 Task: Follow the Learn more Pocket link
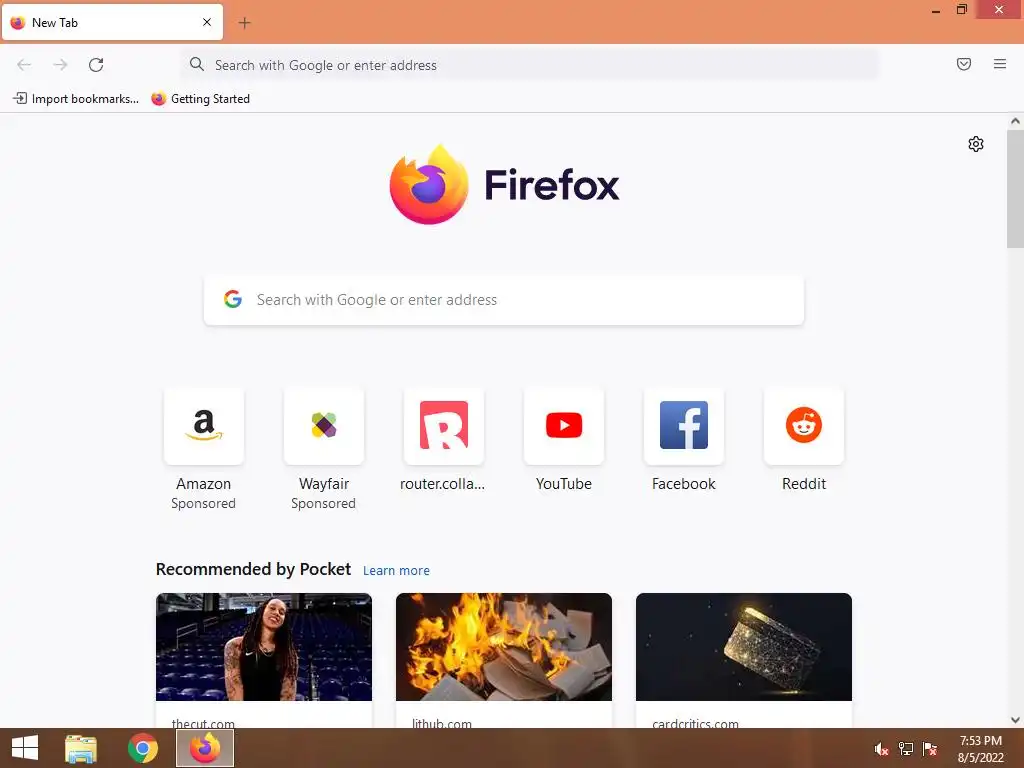[x=396, y=571]
